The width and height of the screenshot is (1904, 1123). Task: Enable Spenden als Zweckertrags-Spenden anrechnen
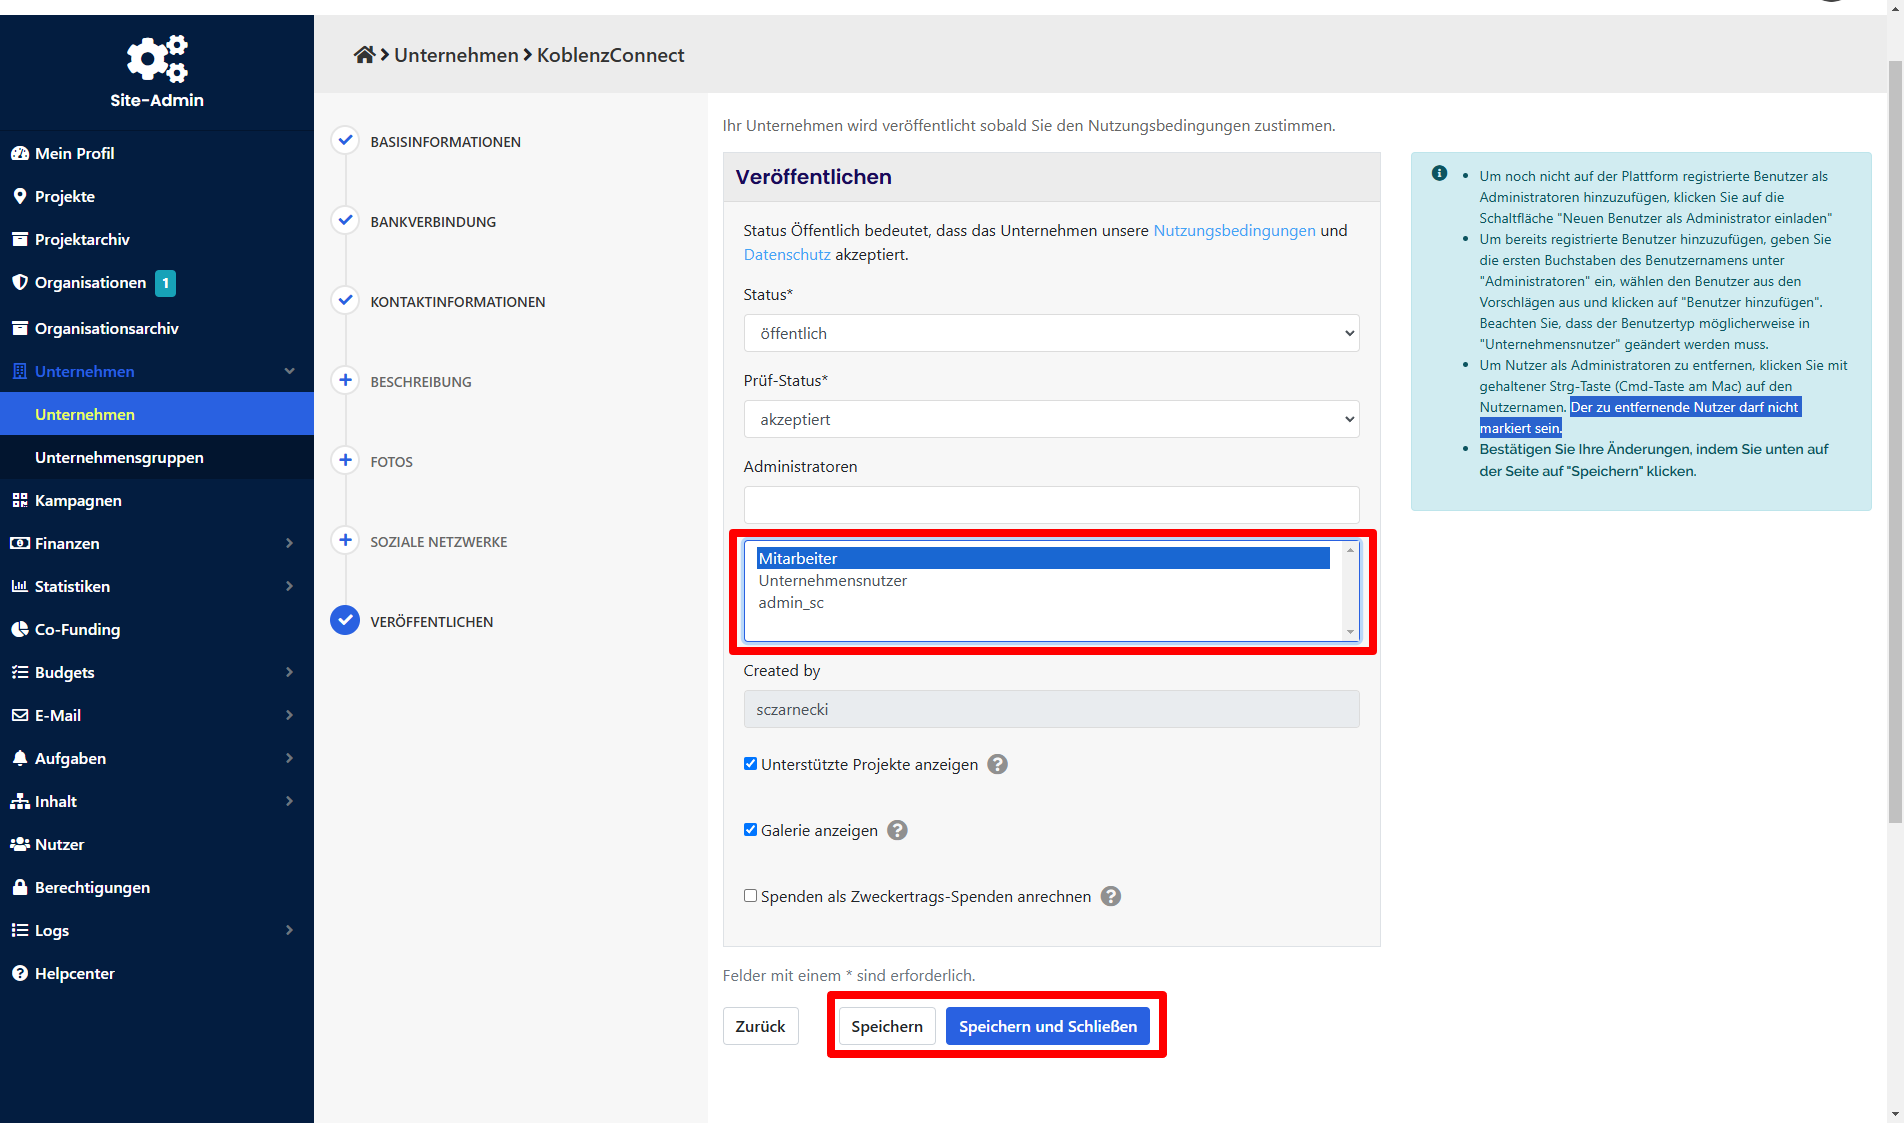(x=750, y=896)
